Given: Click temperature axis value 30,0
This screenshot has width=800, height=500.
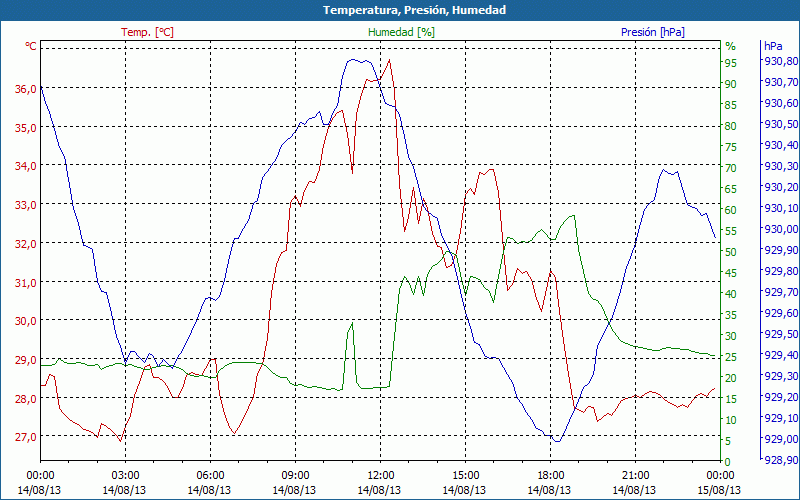Looking at the screenshot, I should 25,321.
